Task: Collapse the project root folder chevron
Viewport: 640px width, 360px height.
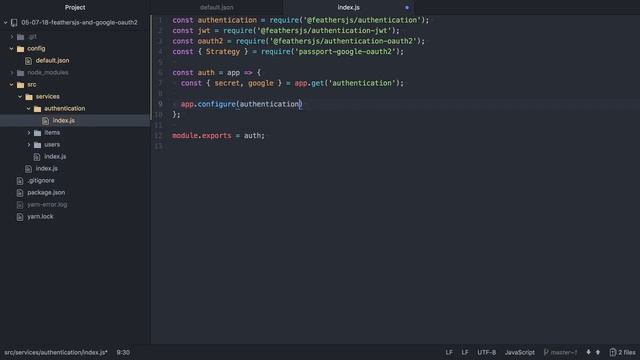Action: coord(5,22)
